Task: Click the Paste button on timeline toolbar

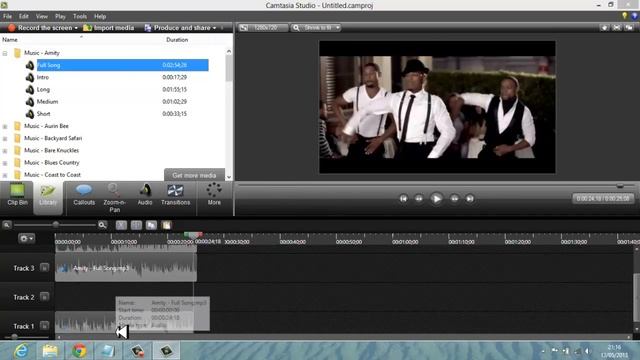Action: click(167, 225)
